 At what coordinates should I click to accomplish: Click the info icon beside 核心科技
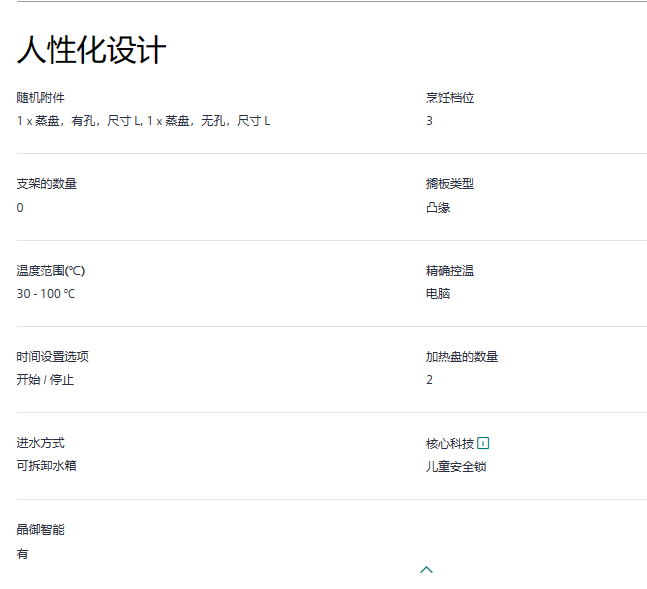point(484,443)
